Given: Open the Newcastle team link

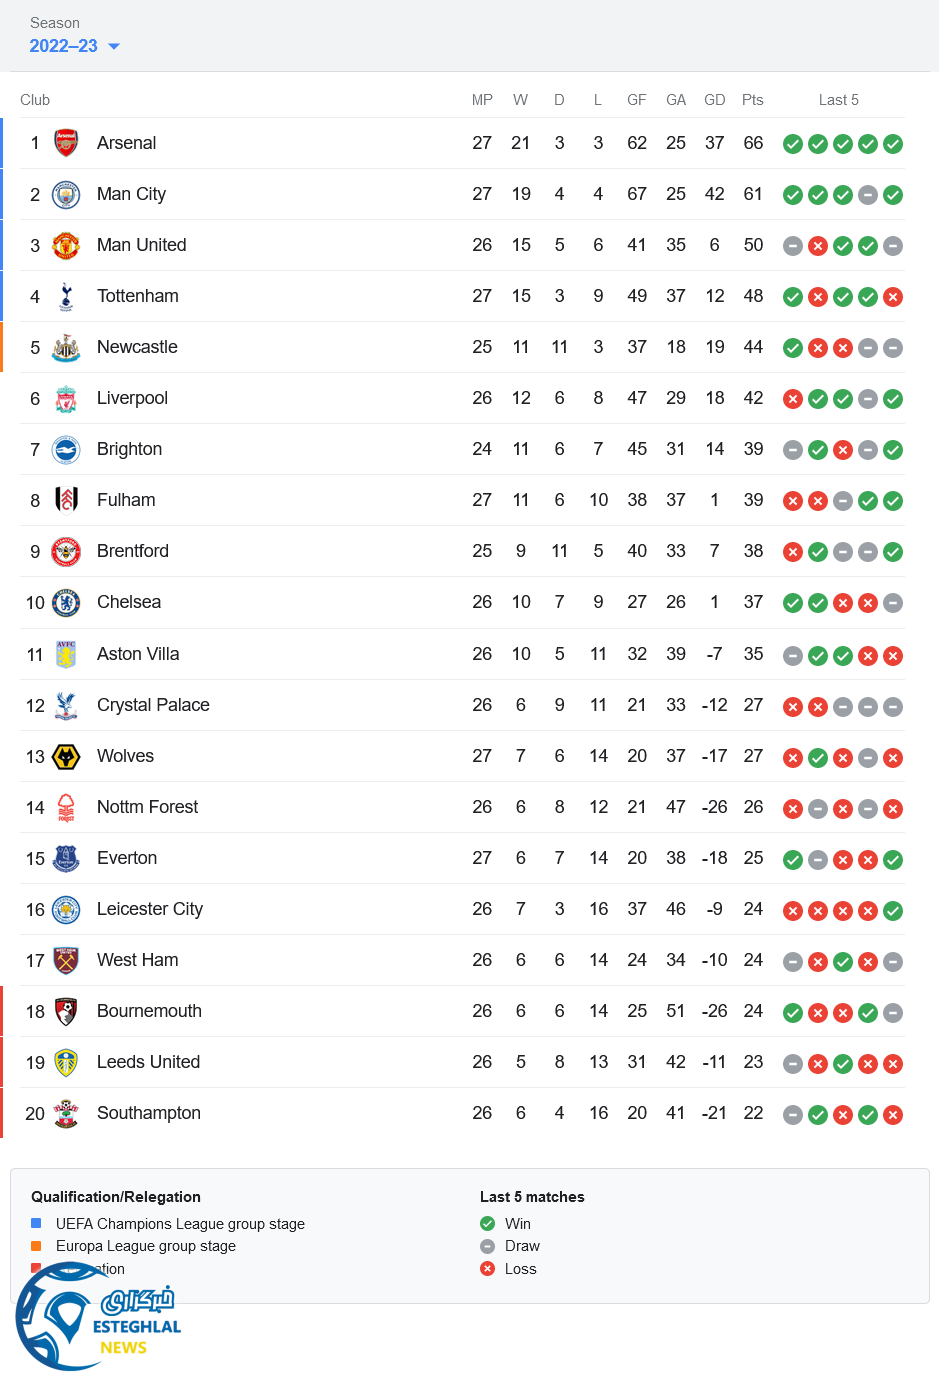Looking at the screenshot, I should click(x=137, y=347).
